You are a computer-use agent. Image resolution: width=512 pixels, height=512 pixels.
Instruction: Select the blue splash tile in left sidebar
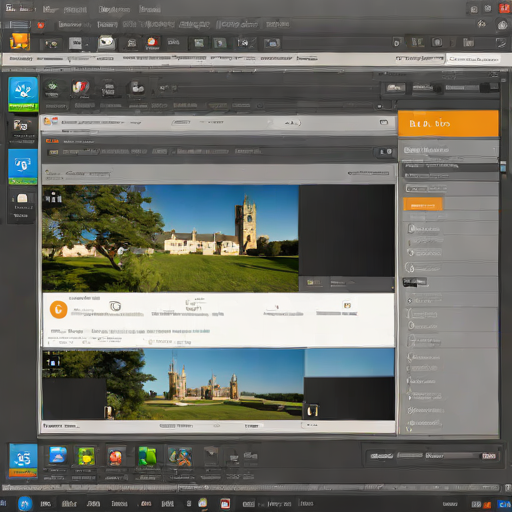point(23,94)
